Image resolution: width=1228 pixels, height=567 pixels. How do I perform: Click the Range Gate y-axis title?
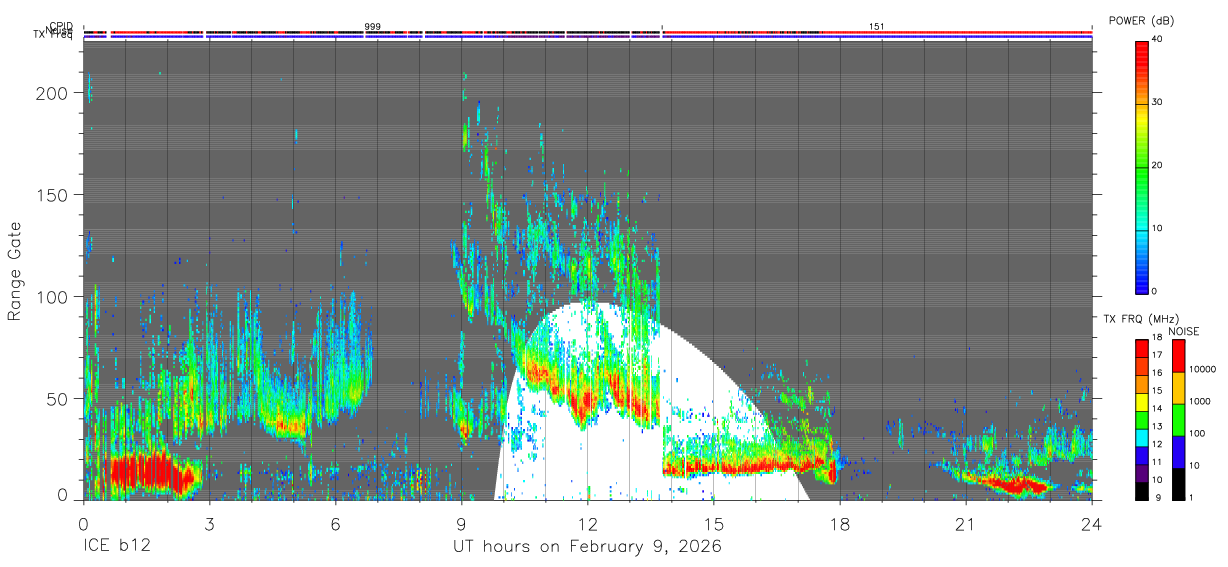[x=15, y=272]
